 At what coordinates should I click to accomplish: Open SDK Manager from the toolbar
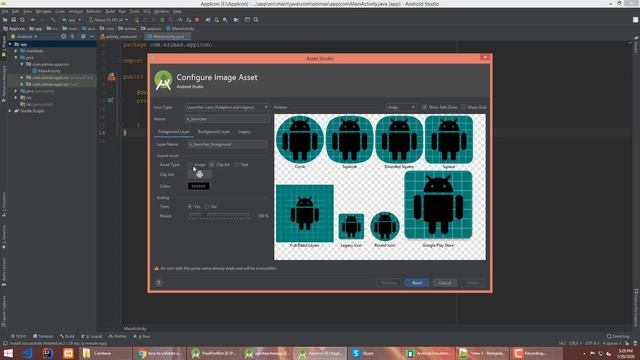[x=225, y=20]
